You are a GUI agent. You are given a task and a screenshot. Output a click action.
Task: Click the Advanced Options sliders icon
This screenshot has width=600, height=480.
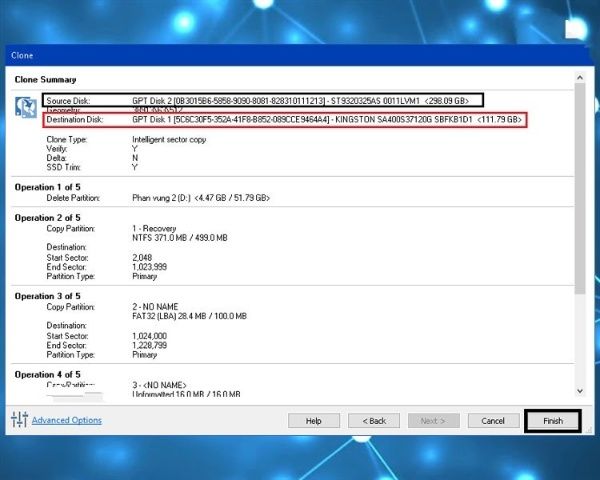click(x=19, y=419)
